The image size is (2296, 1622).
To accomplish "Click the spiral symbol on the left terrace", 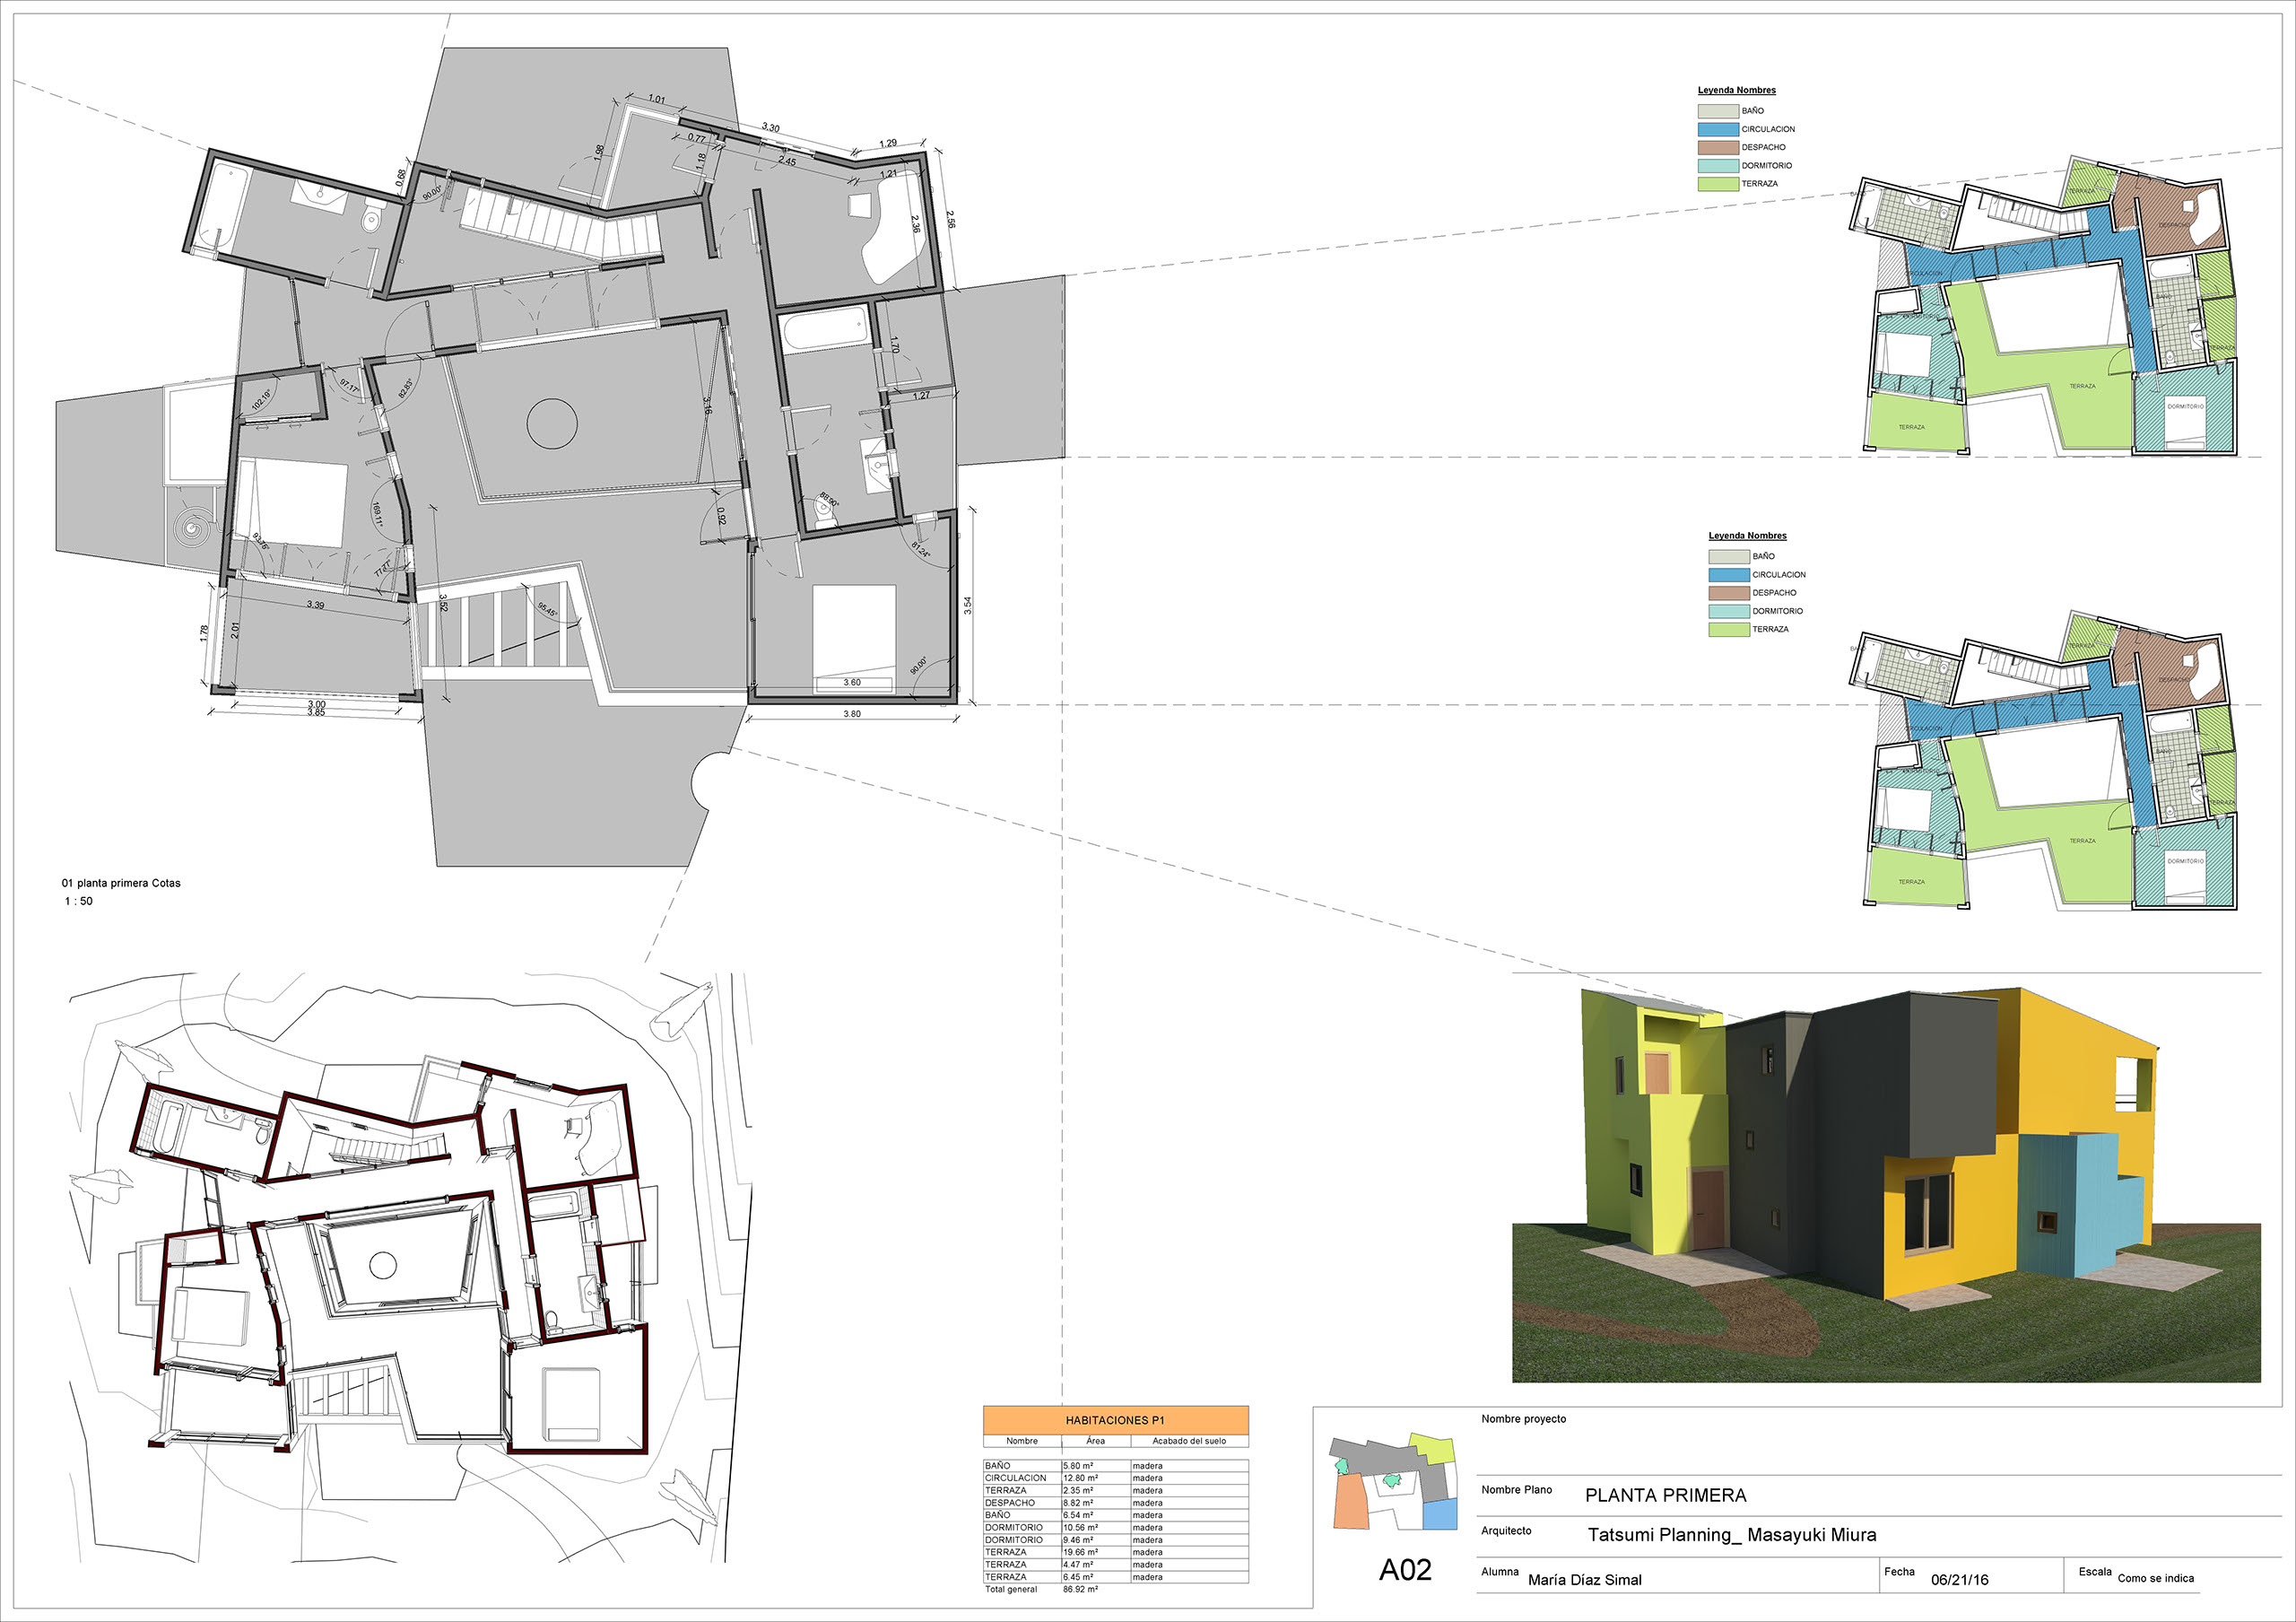I will [191, 525].
